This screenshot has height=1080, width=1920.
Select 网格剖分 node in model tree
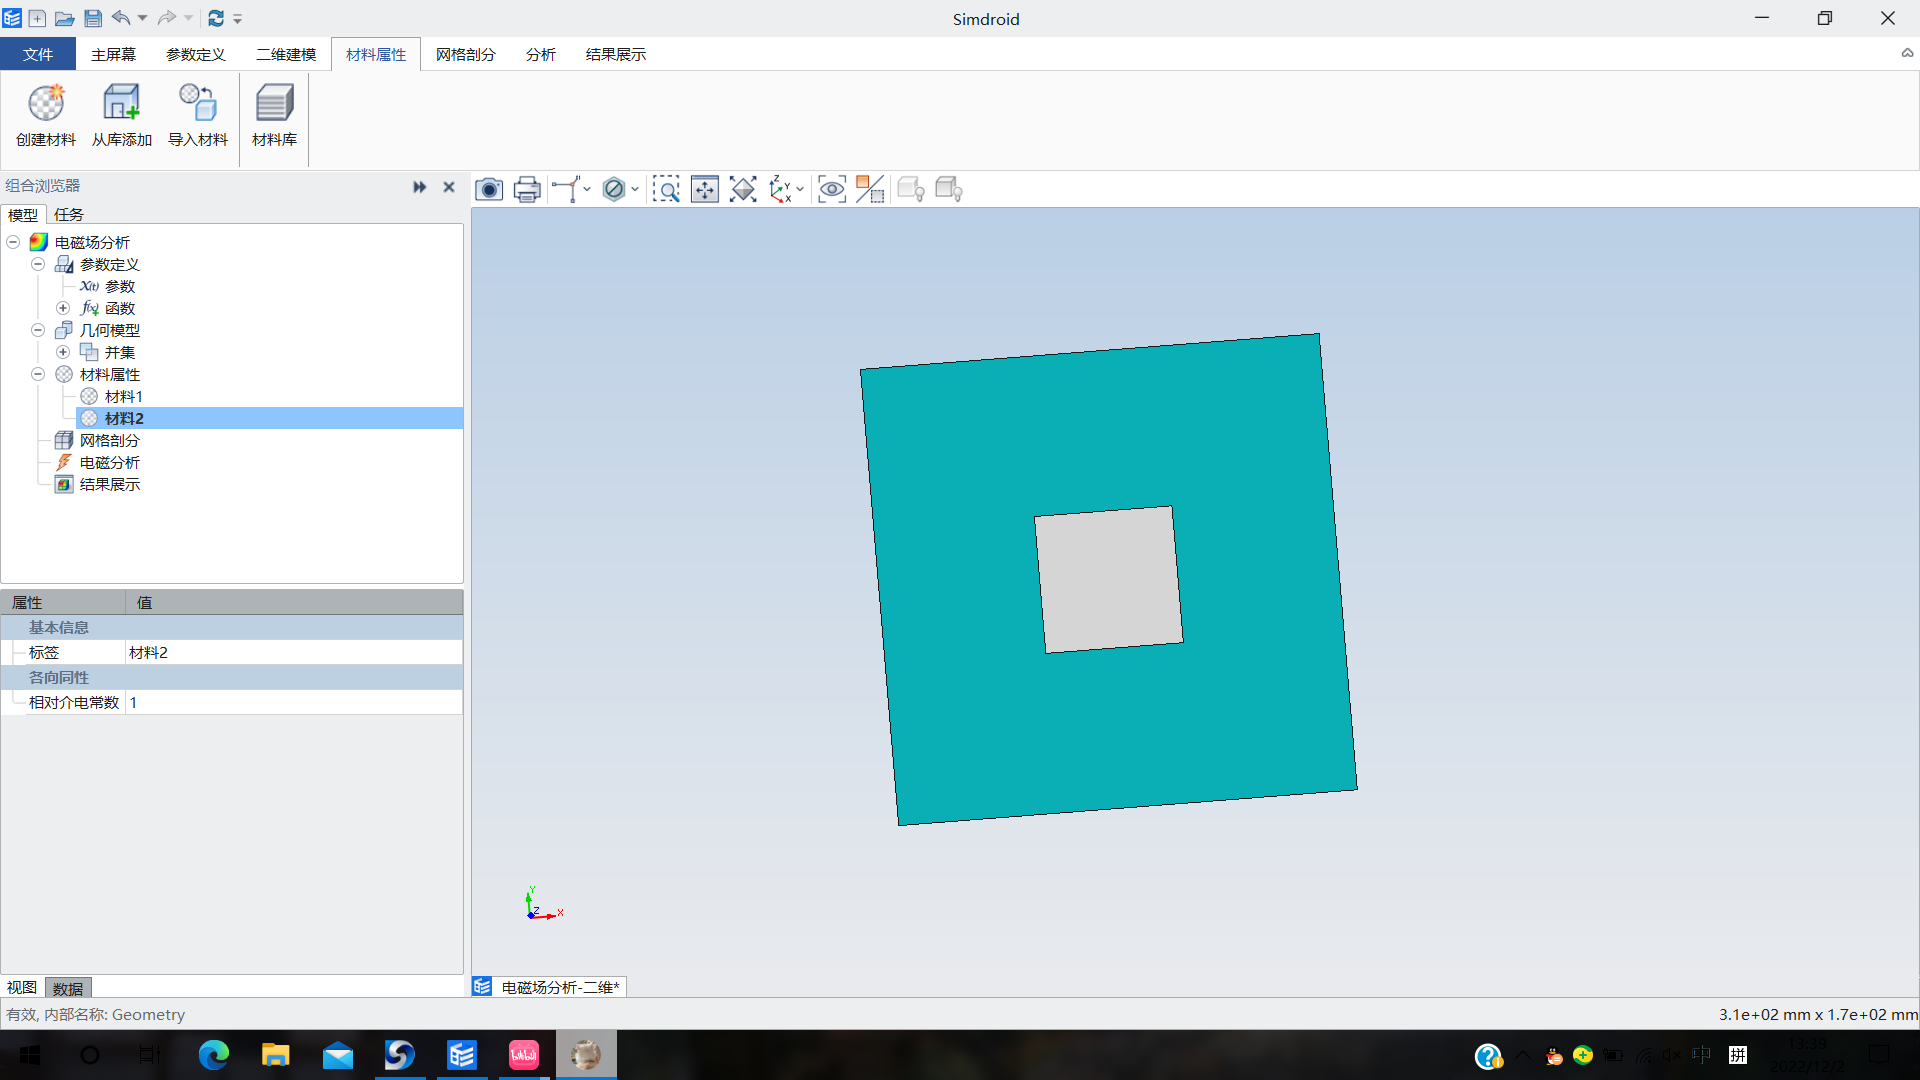point(110,440)
